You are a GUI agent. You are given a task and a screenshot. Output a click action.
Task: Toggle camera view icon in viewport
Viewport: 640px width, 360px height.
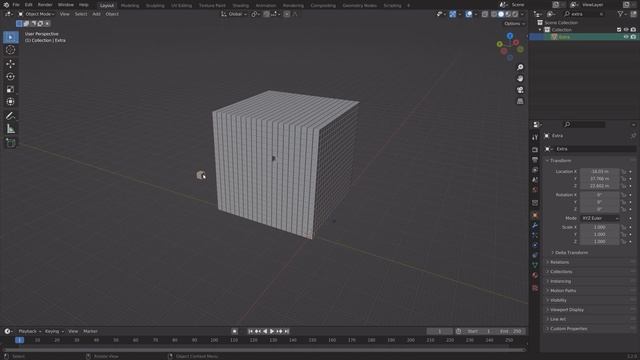(x=520, y=90)
